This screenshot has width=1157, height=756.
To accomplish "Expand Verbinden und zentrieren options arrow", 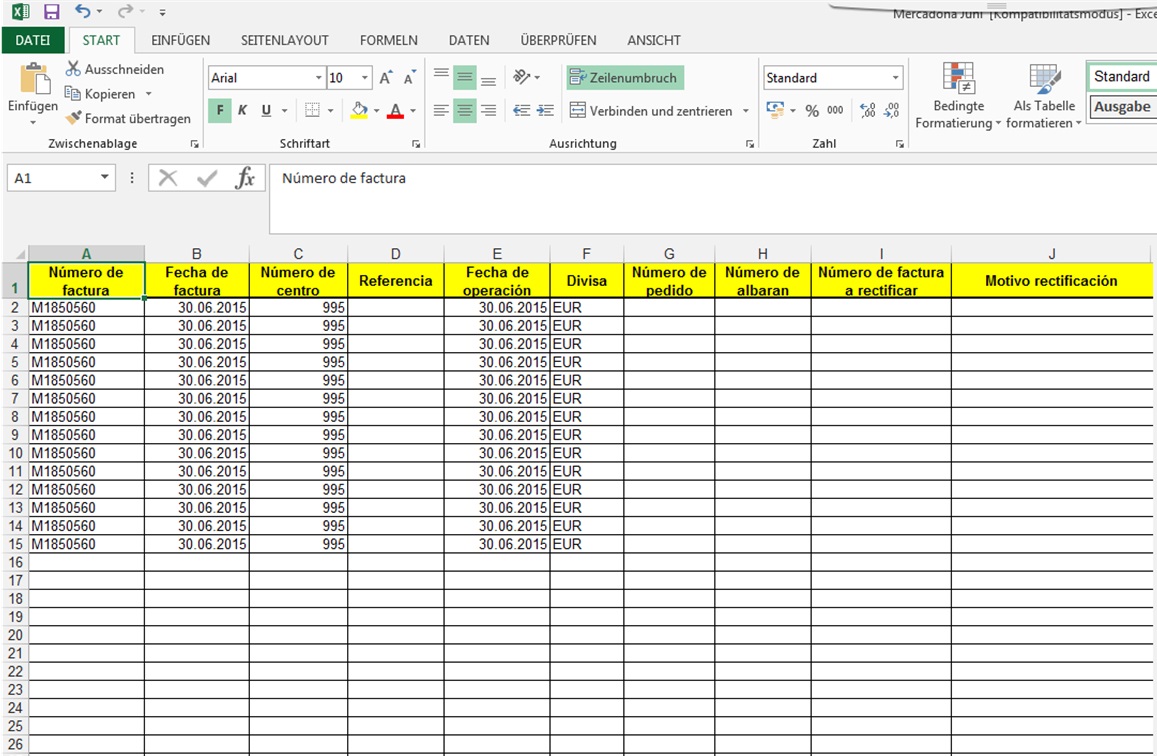I will [745, 111].
